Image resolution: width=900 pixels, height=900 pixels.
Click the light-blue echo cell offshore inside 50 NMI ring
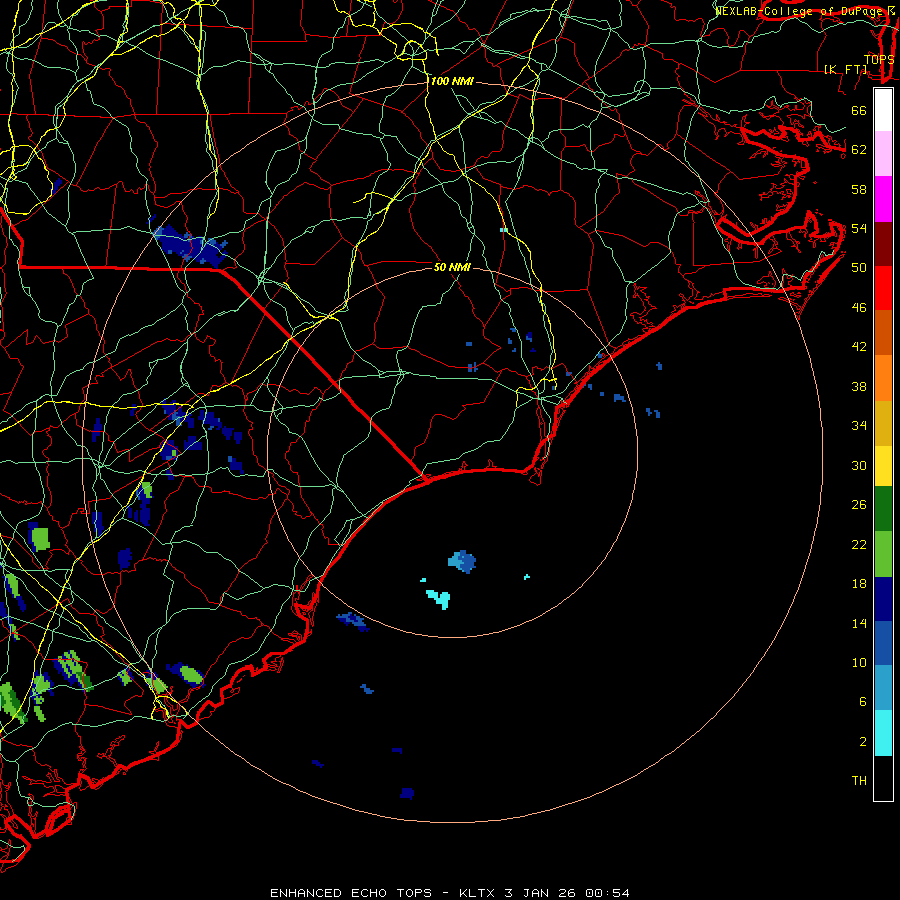click(x=462, y=561)
